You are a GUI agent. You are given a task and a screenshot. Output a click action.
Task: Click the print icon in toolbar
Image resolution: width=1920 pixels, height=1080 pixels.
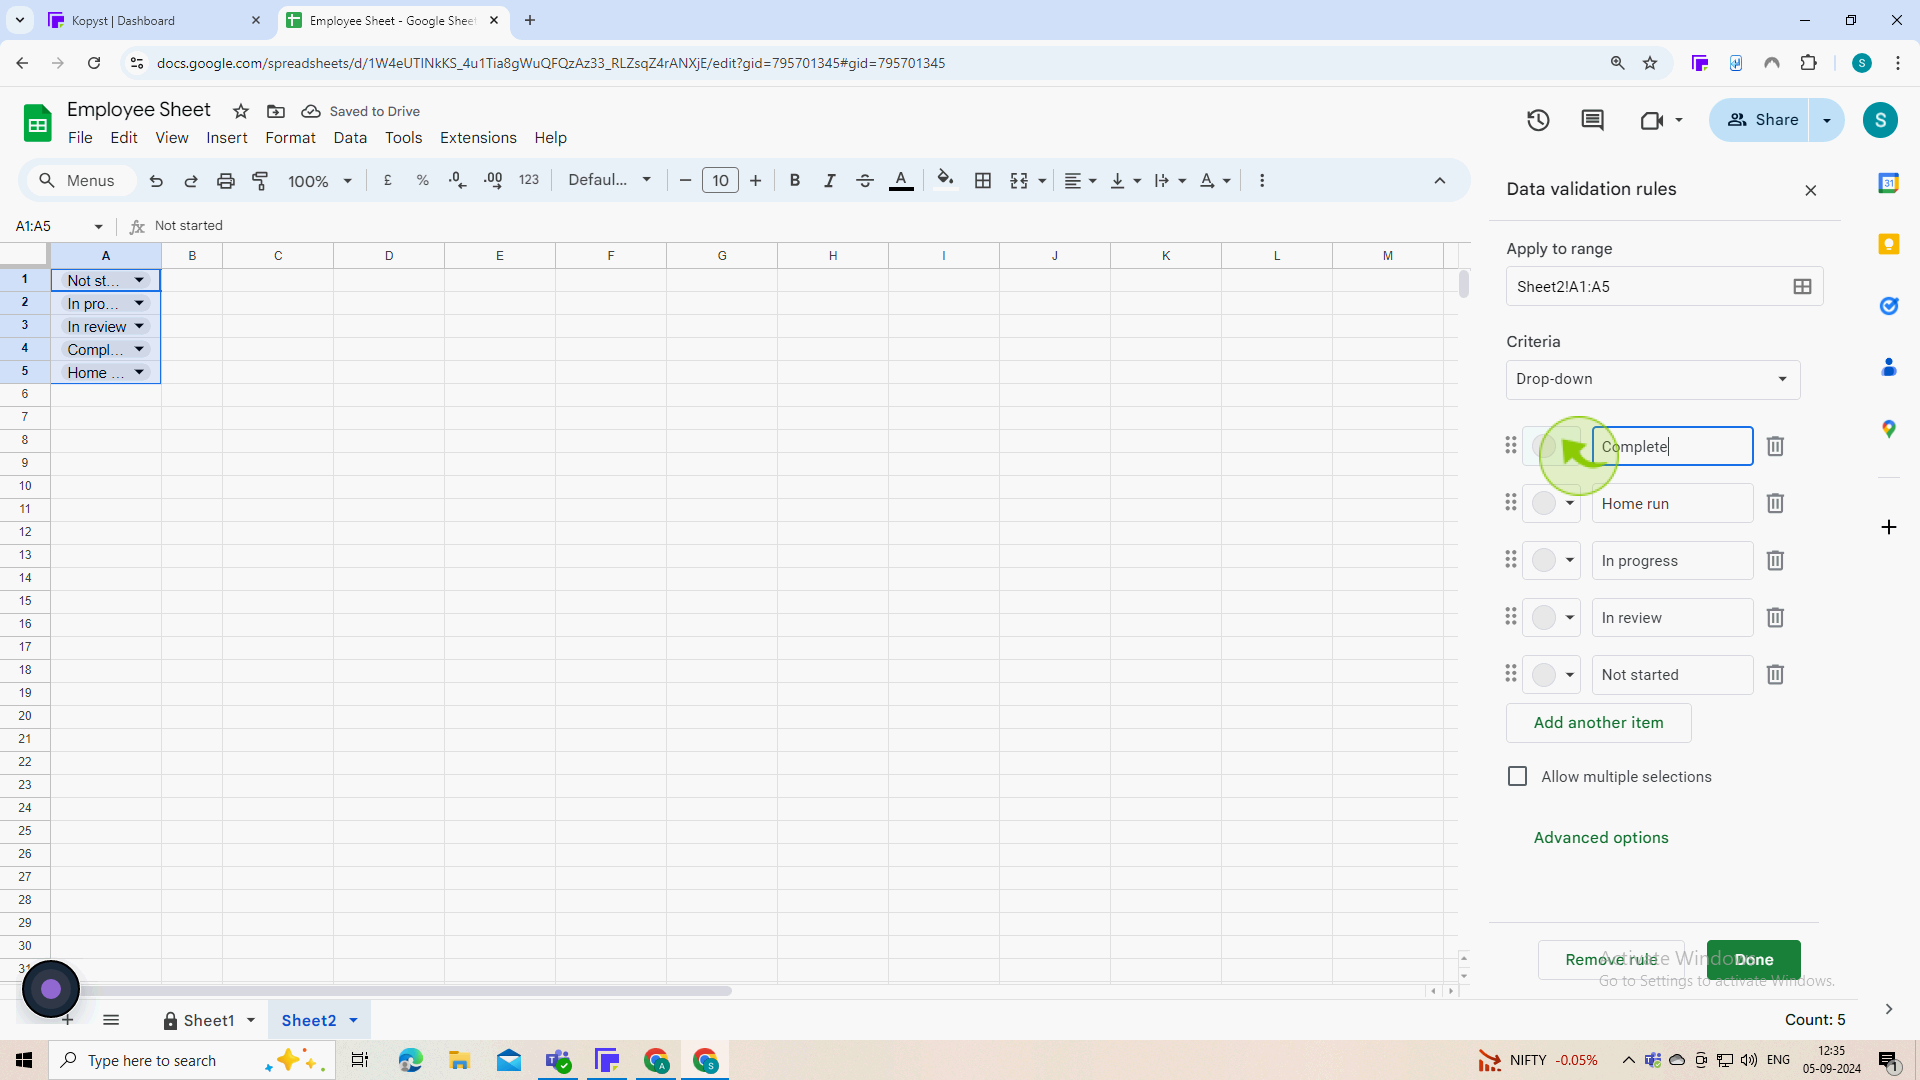225,181
